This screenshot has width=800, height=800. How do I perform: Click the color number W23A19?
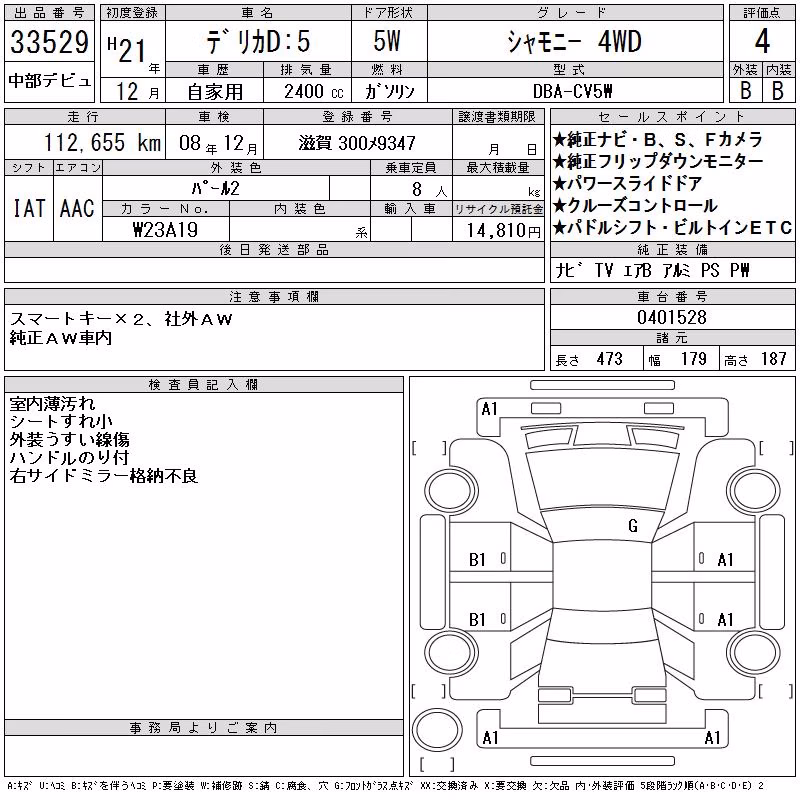click(165, 230)
